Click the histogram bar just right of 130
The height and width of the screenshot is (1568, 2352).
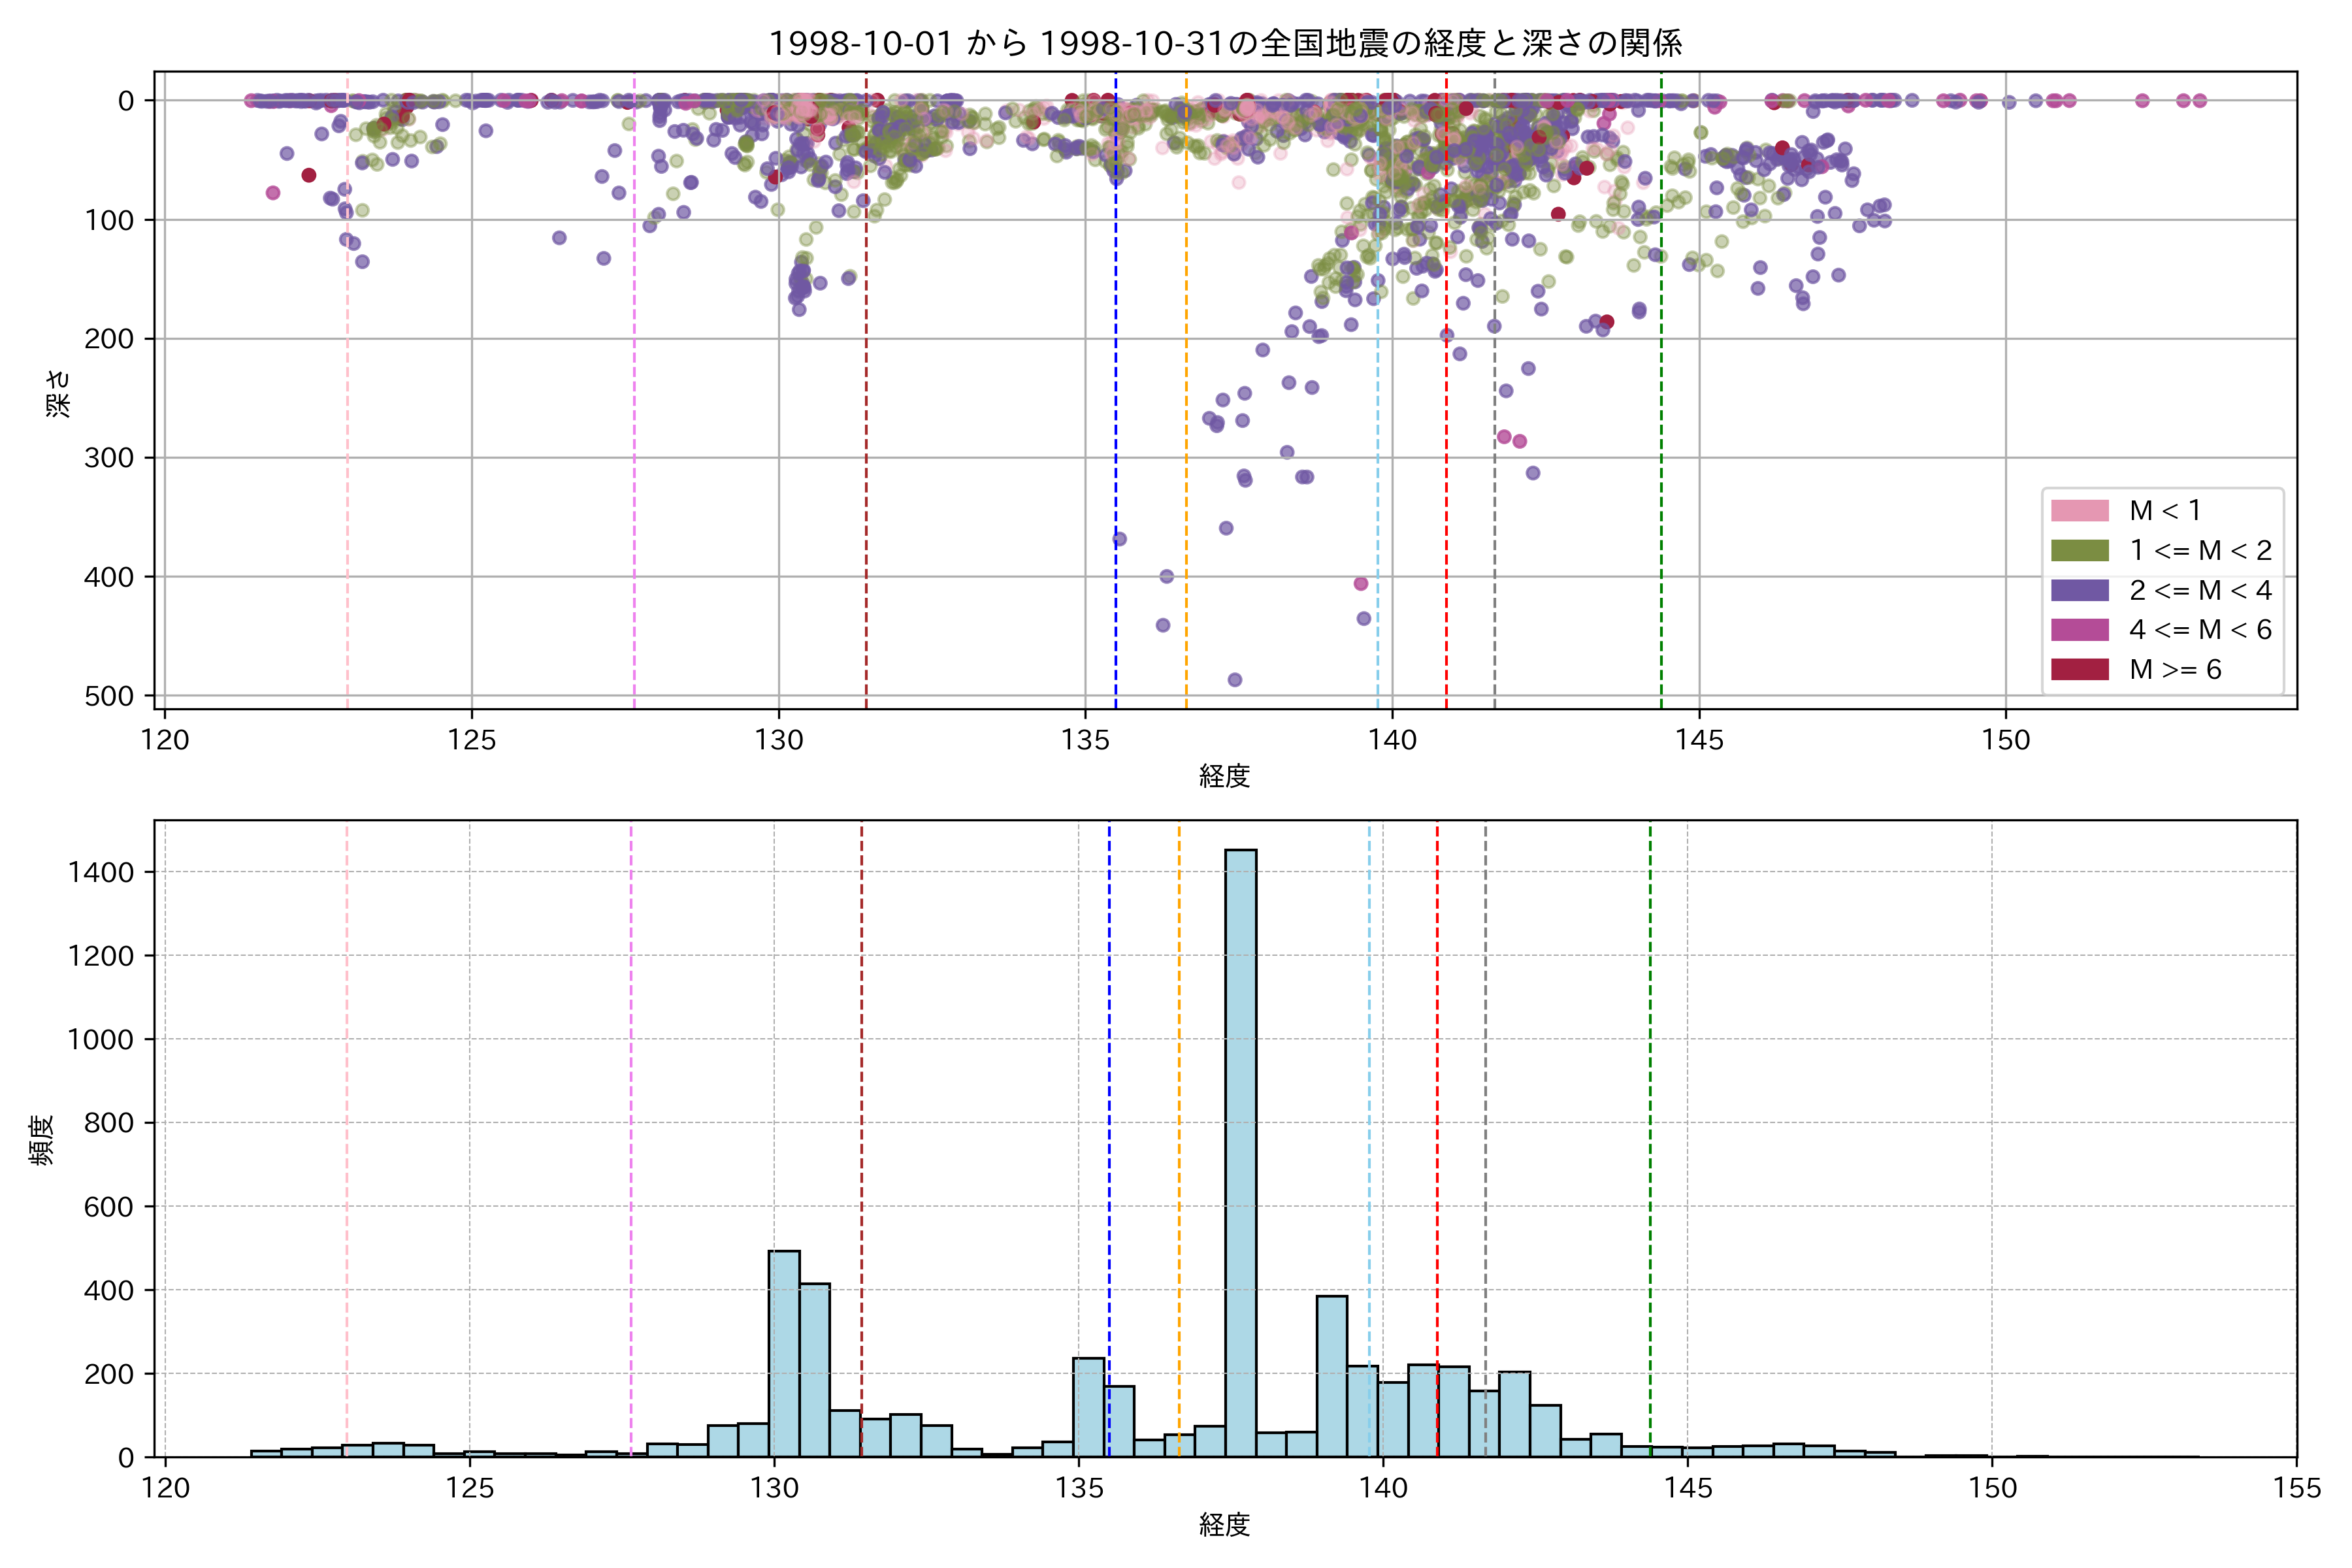784,1355
